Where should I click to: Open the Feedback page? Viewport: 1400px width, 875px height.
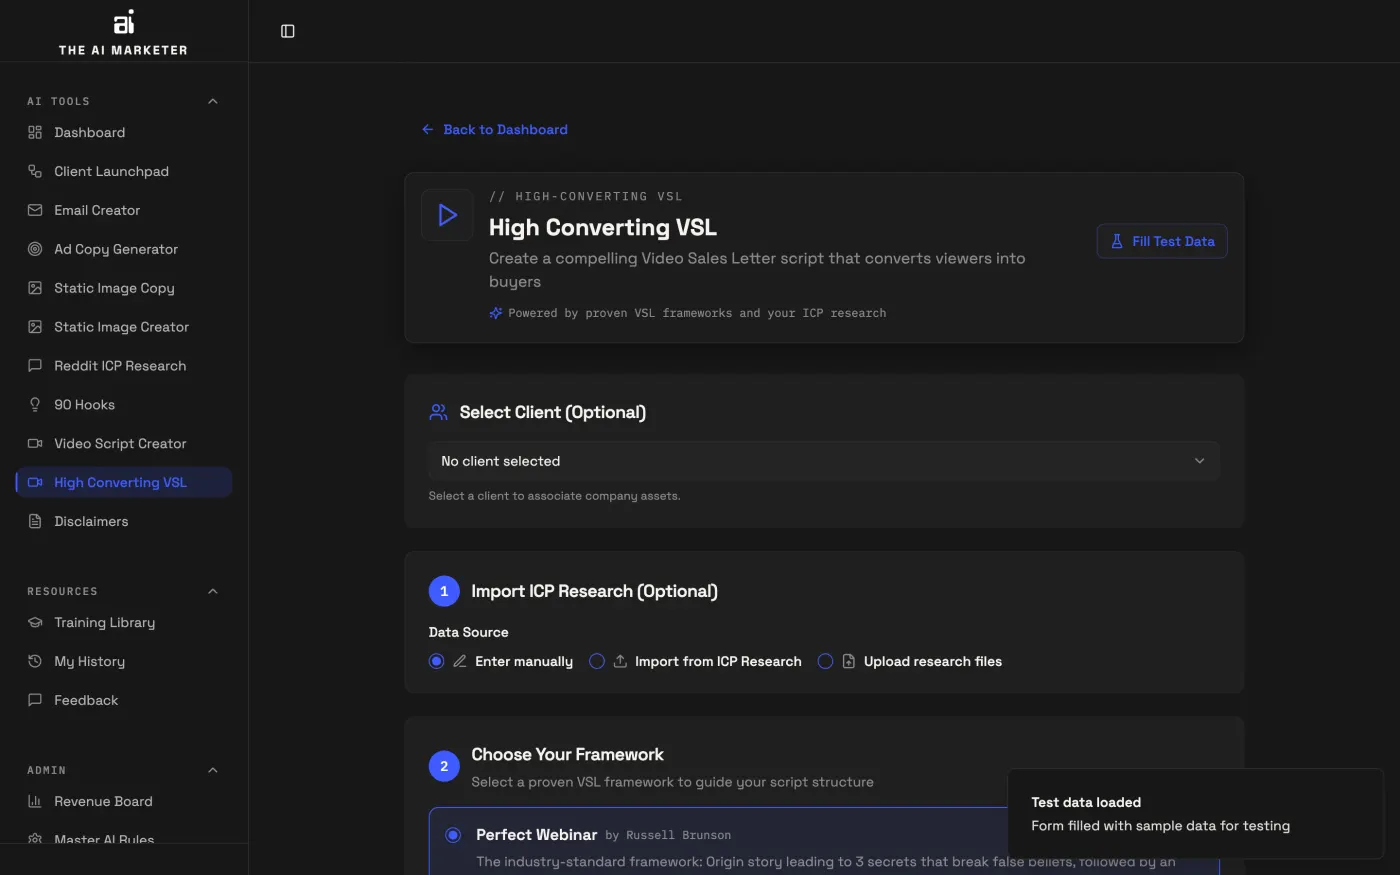pos(124,700)
